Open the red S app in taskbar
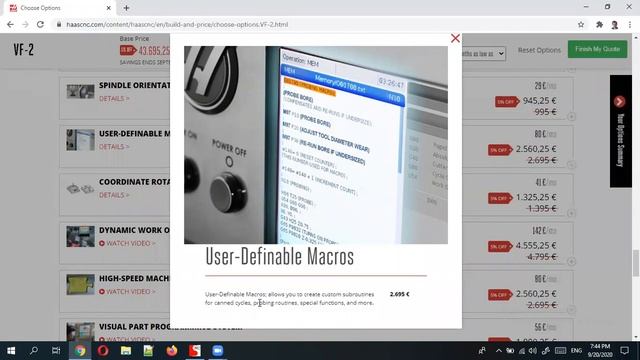This screenshot has height=360, width=640. coord(195,351)
